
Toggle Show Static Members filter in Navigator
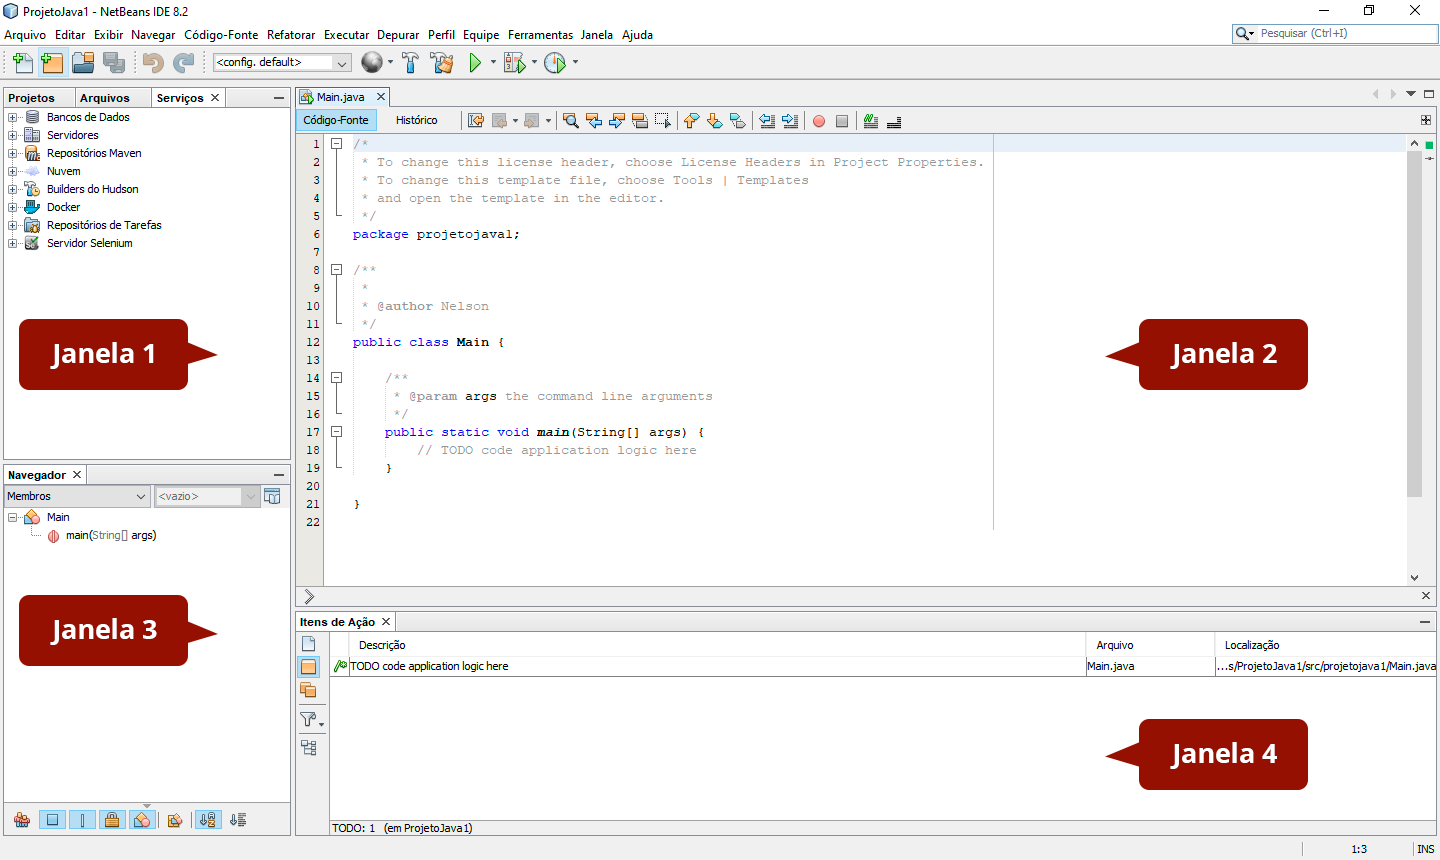coord(83,820)
